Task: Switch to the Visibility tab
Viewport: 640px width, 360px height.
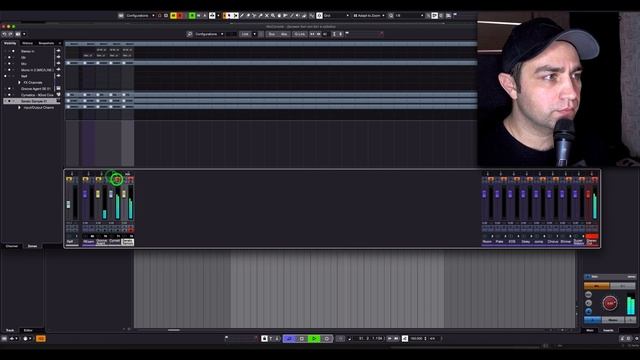Action: 10,43
